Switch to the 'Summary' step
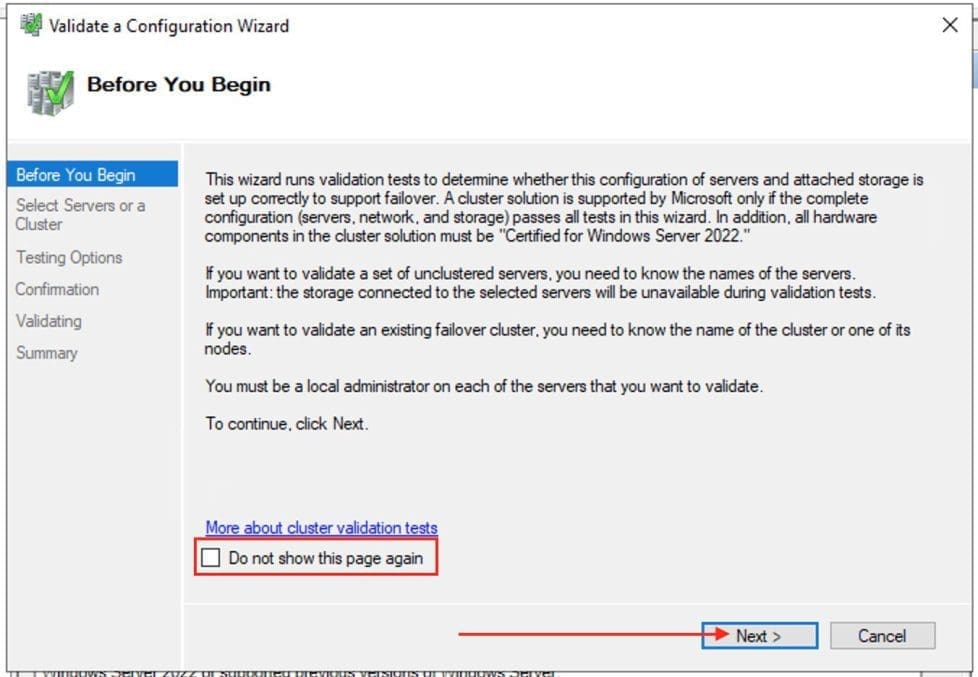Screen dimensions: 978x677 (x=46, y=353)
